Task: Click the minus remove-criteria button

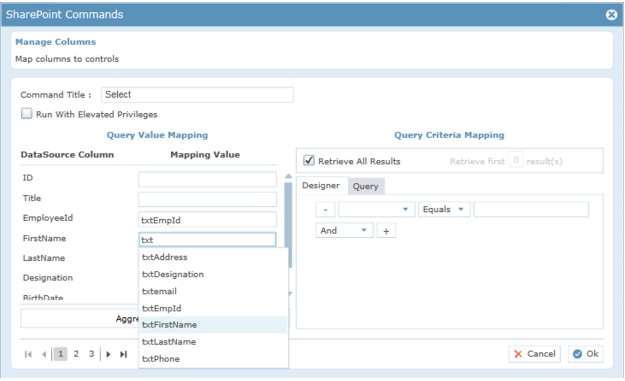Action: pos(325,209)
